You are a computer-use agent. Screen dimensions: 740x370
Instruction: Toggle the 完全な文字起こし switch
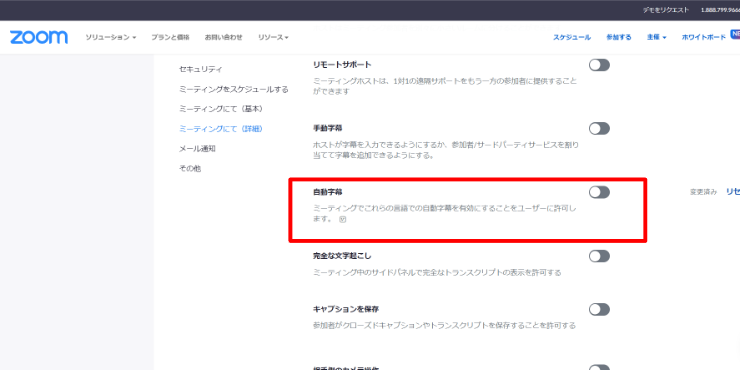click(599, 256)
